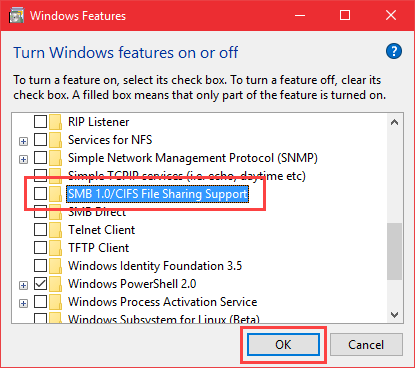Click the vertical scrollbar thumb in features list
The height and width of the screenshot is (368, 415).
(394, 252)
